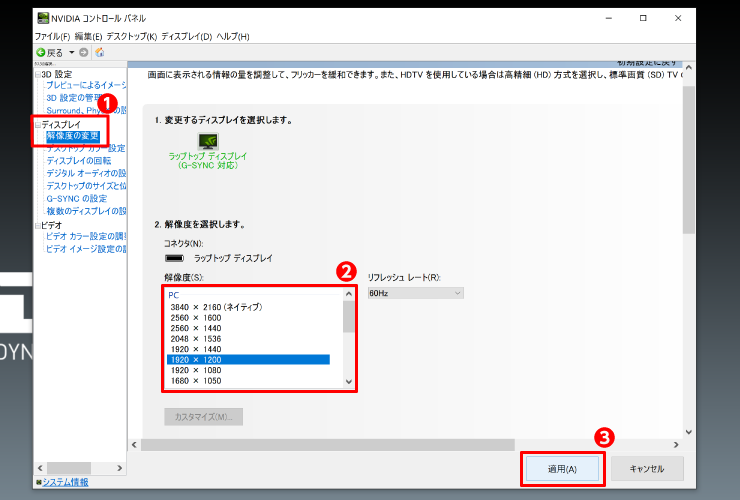Screen dimensions: 740x500
Task: Click the resolution list scrollbar thumb
Action: coord(349,316)
